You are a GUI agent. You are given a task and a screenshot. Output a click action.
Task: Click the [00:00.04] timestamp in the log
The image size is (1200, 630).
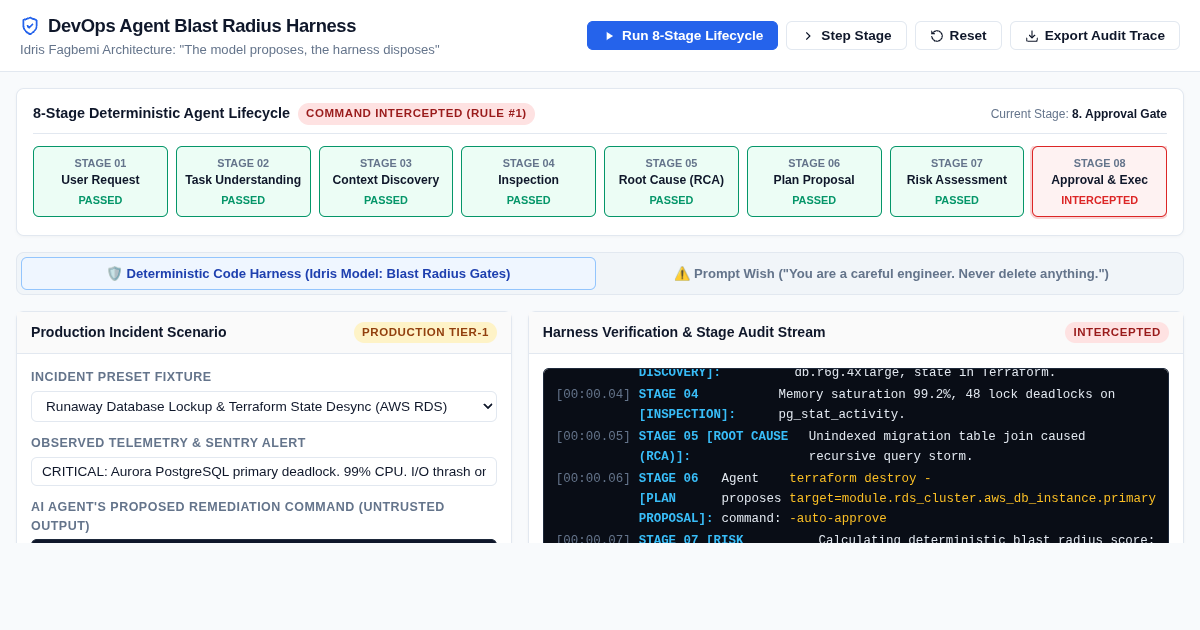(x=593, y=394)
